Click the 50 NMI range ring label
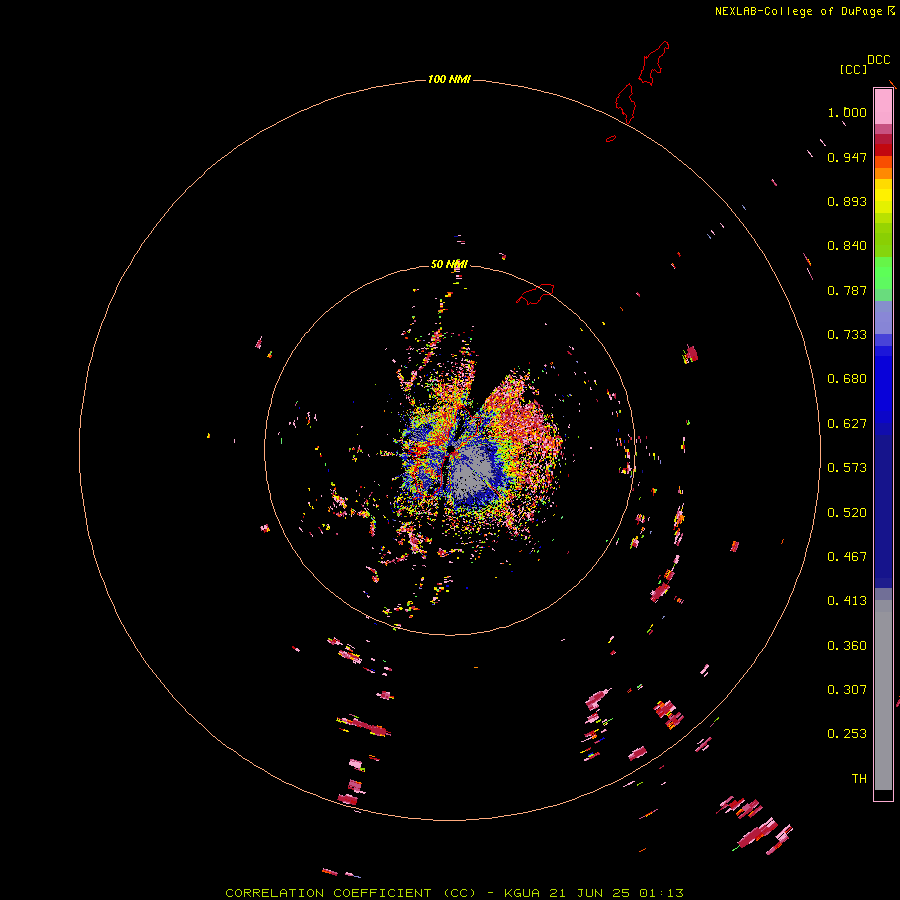The height and width of the screenshot is (900, 900). pos(449,264)
